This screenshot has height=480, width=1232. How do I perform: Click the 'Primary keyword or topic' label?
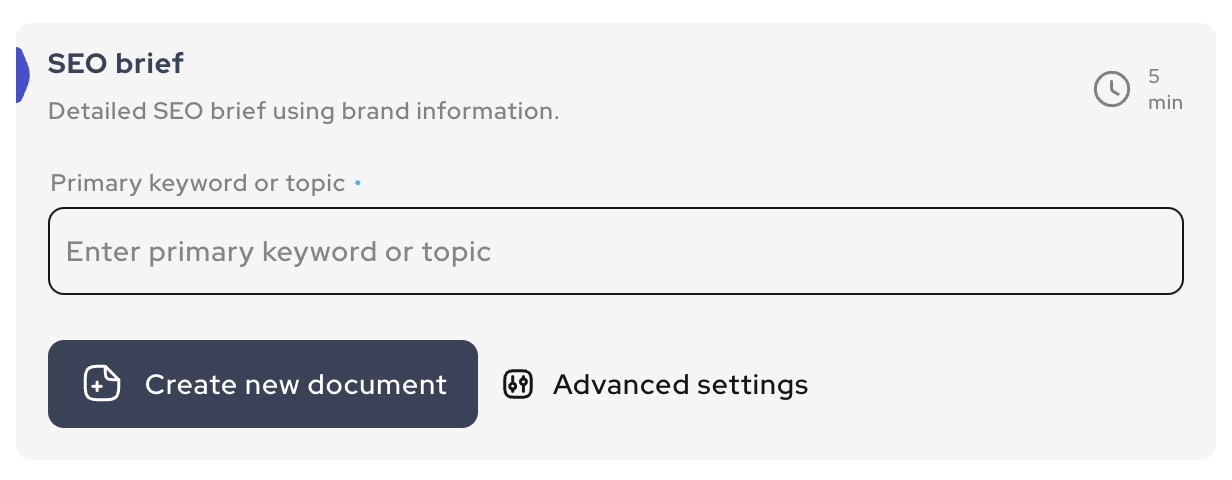click(198, 184)
